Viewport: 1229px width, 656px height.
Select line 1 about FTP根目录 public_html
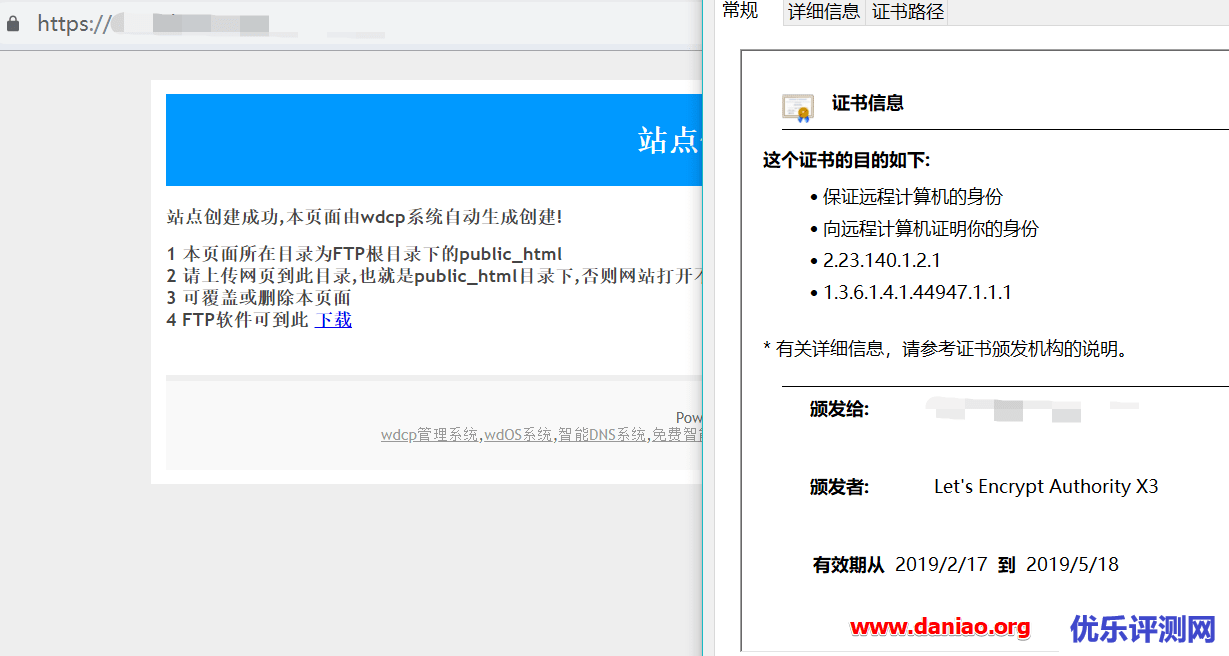pyautogui.click(x=364, y=254)
